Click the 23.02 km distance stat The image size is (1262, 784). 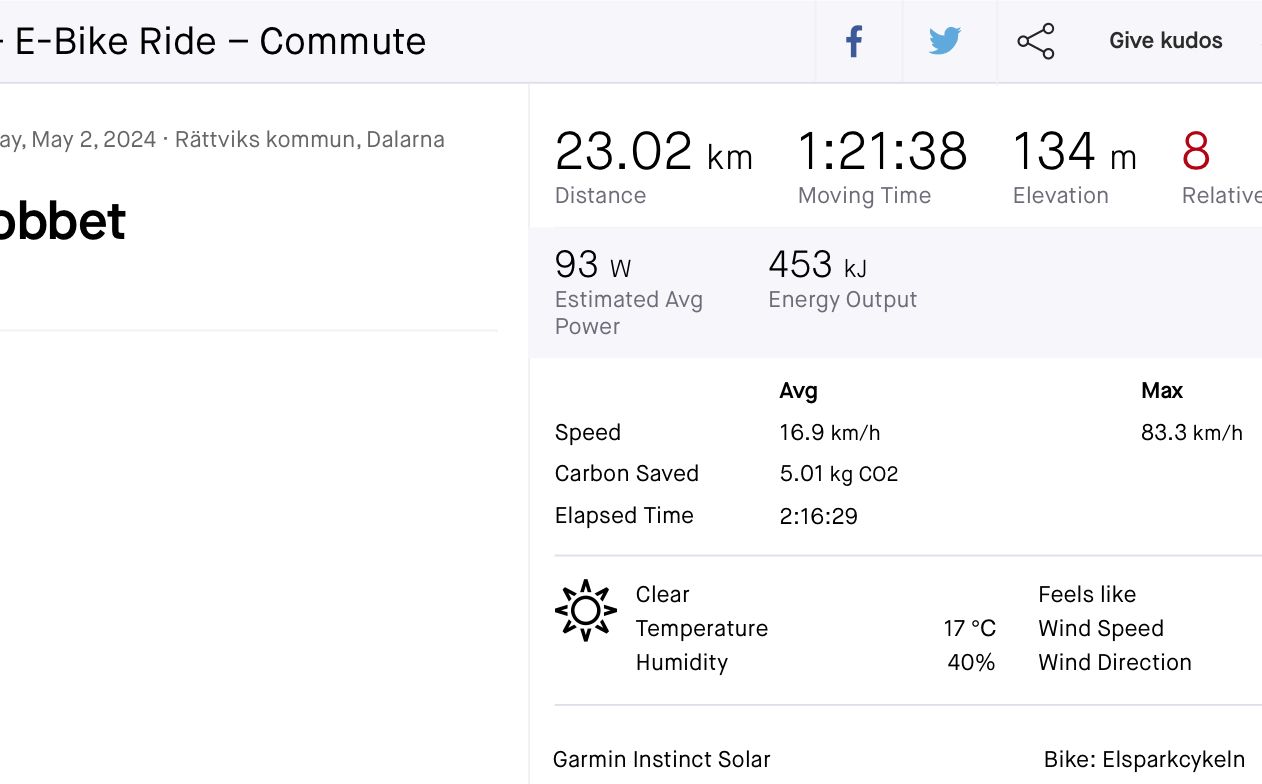(x=653, y=153)
